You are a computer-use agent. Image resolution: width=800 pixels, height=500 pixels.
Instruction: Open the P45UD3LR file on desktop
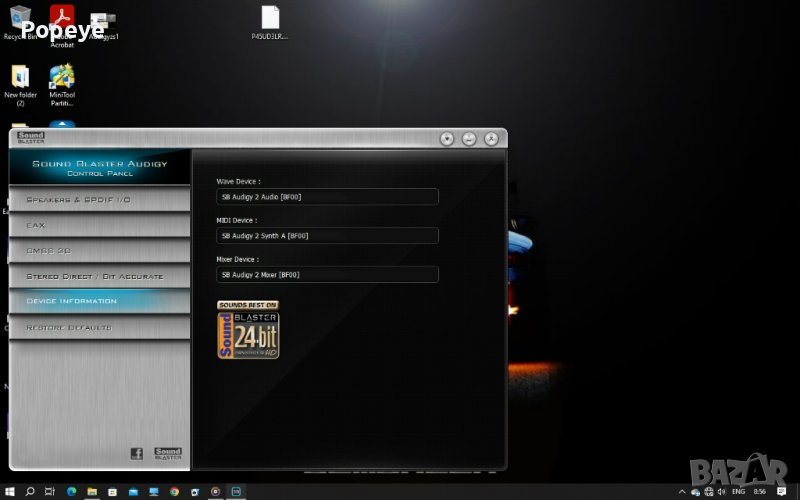(x=270, y=20)
